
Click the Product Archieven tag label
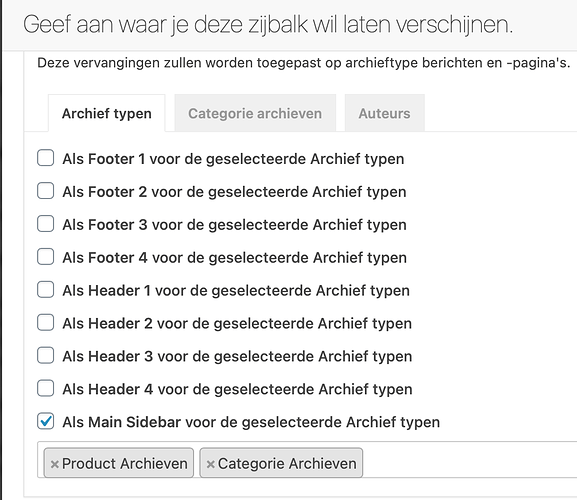tap(125, 464)
